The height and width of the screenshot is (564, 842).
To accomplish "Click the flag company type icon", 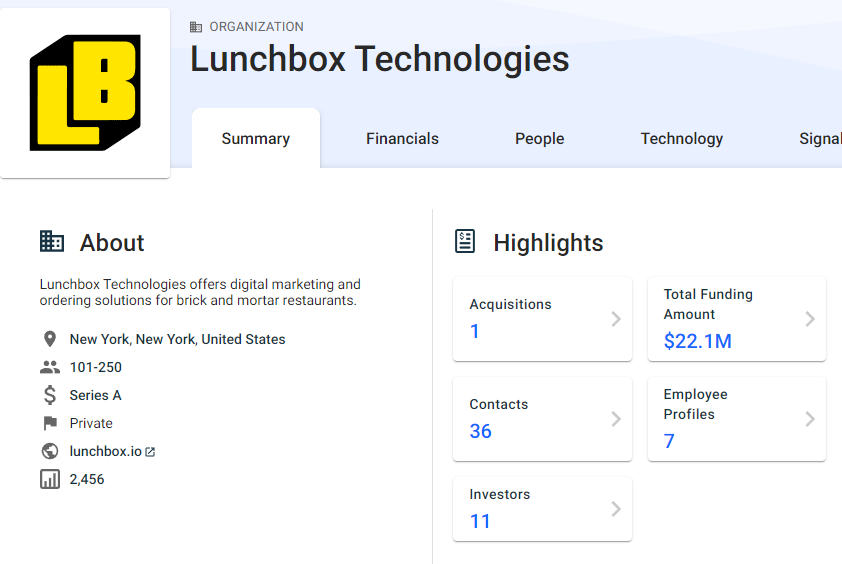I will (50, 423).
